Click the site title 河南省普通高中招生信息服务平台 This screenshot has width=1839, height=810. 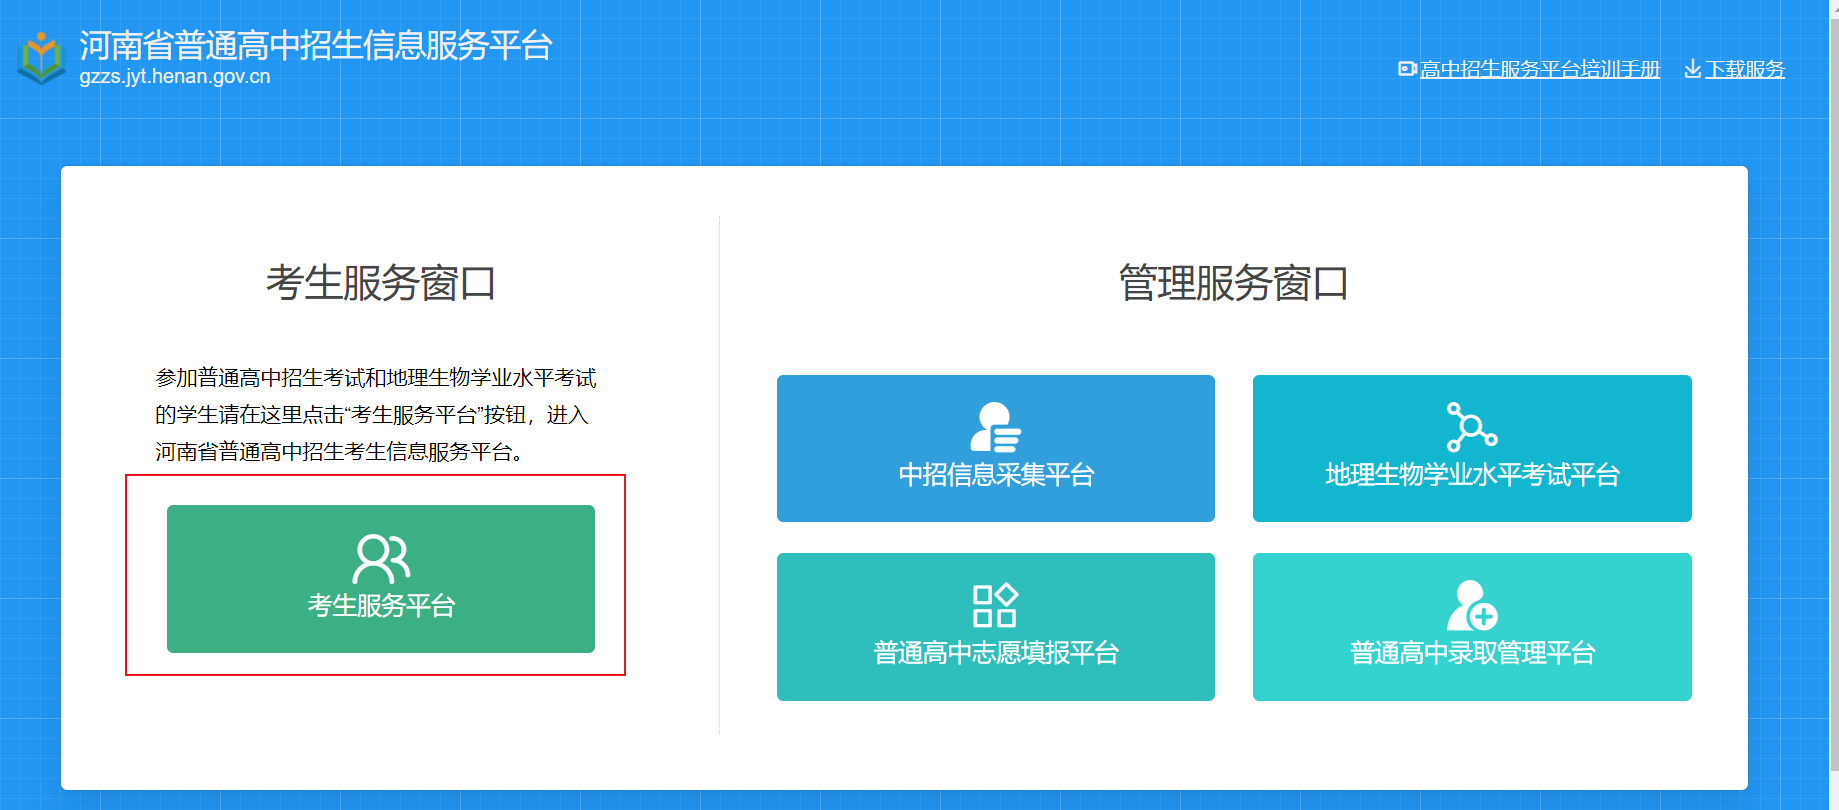[316, 45]
